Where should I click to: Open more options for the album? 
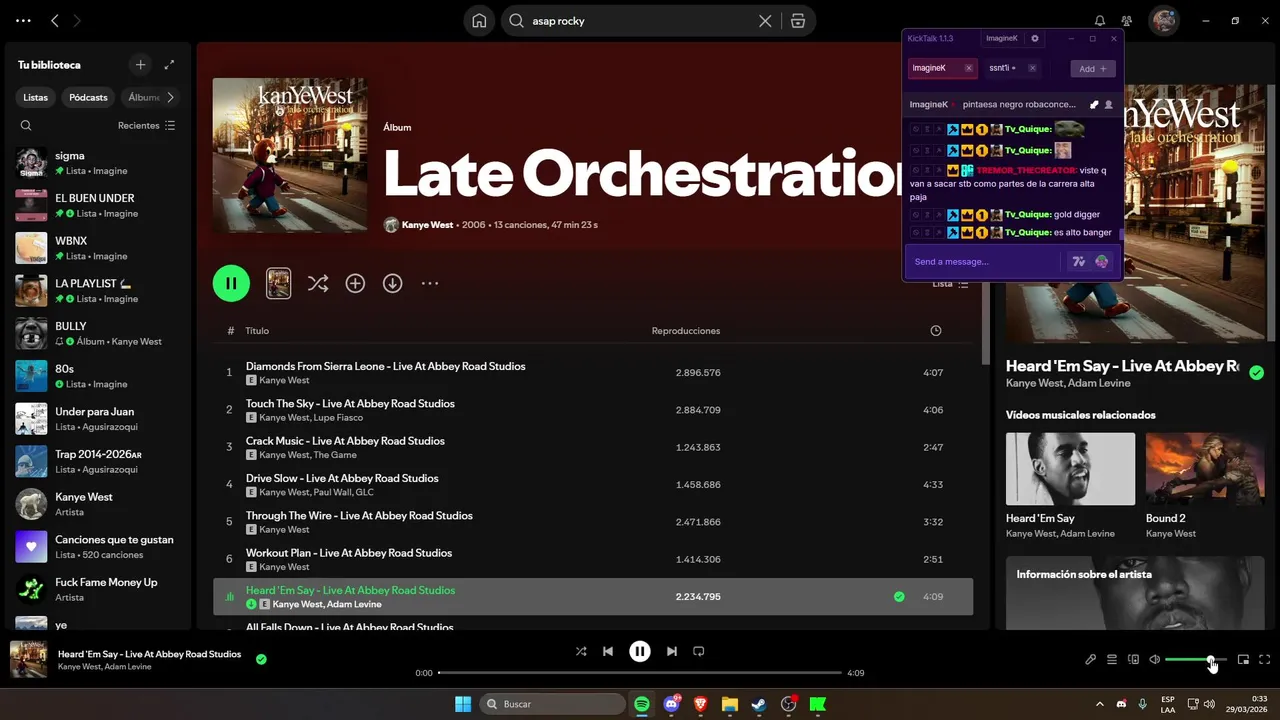[x=430, y=283]
